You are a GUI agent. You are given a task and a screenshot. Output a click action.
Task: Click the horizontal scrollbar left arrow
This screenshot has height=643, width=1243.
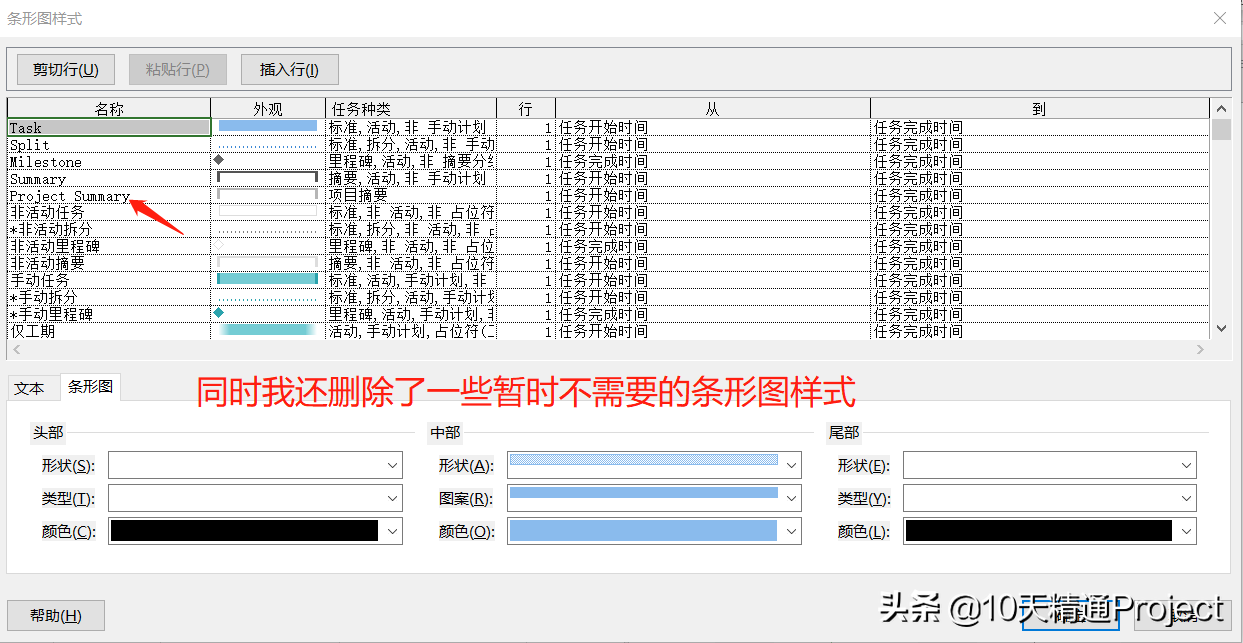click(16, 349)
